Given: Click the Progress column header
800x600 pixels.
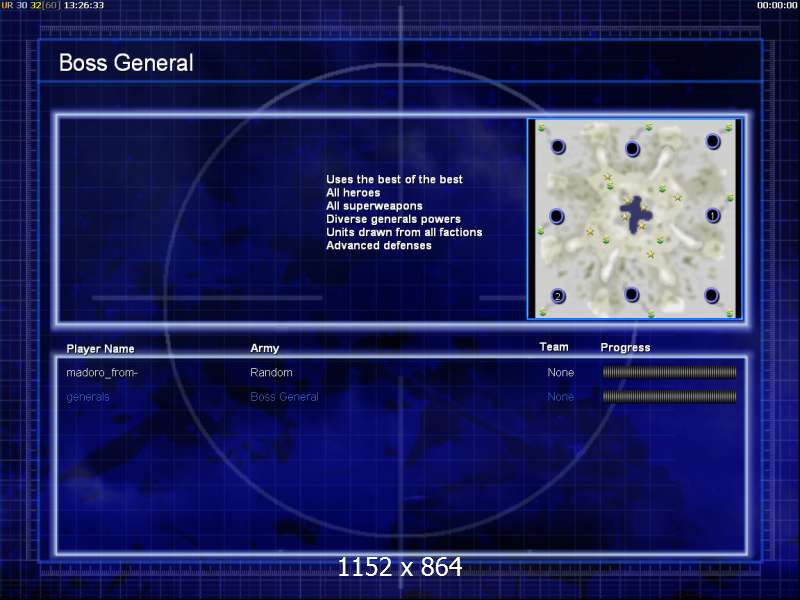Looking at the screenshot, I should [626, 348].
